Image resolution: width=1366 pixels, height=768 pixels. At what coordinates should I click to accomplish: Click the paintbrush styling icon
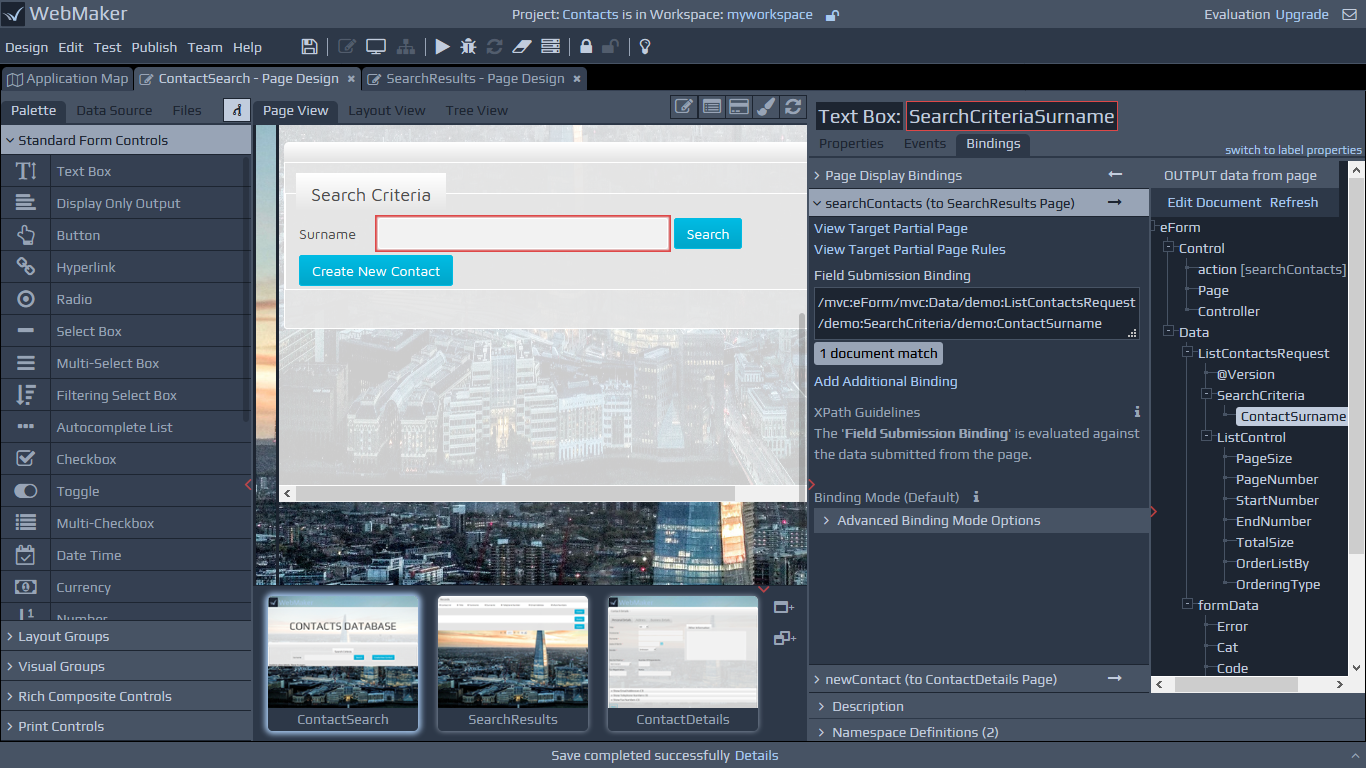(x=765, y=107)
